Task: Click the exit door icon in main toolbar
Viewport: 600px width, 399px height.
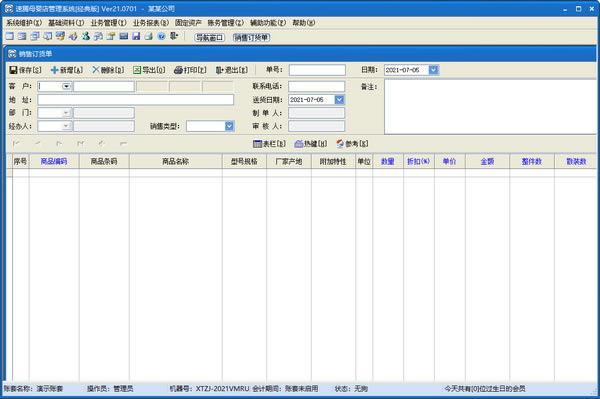Action: tap(174, 36)
